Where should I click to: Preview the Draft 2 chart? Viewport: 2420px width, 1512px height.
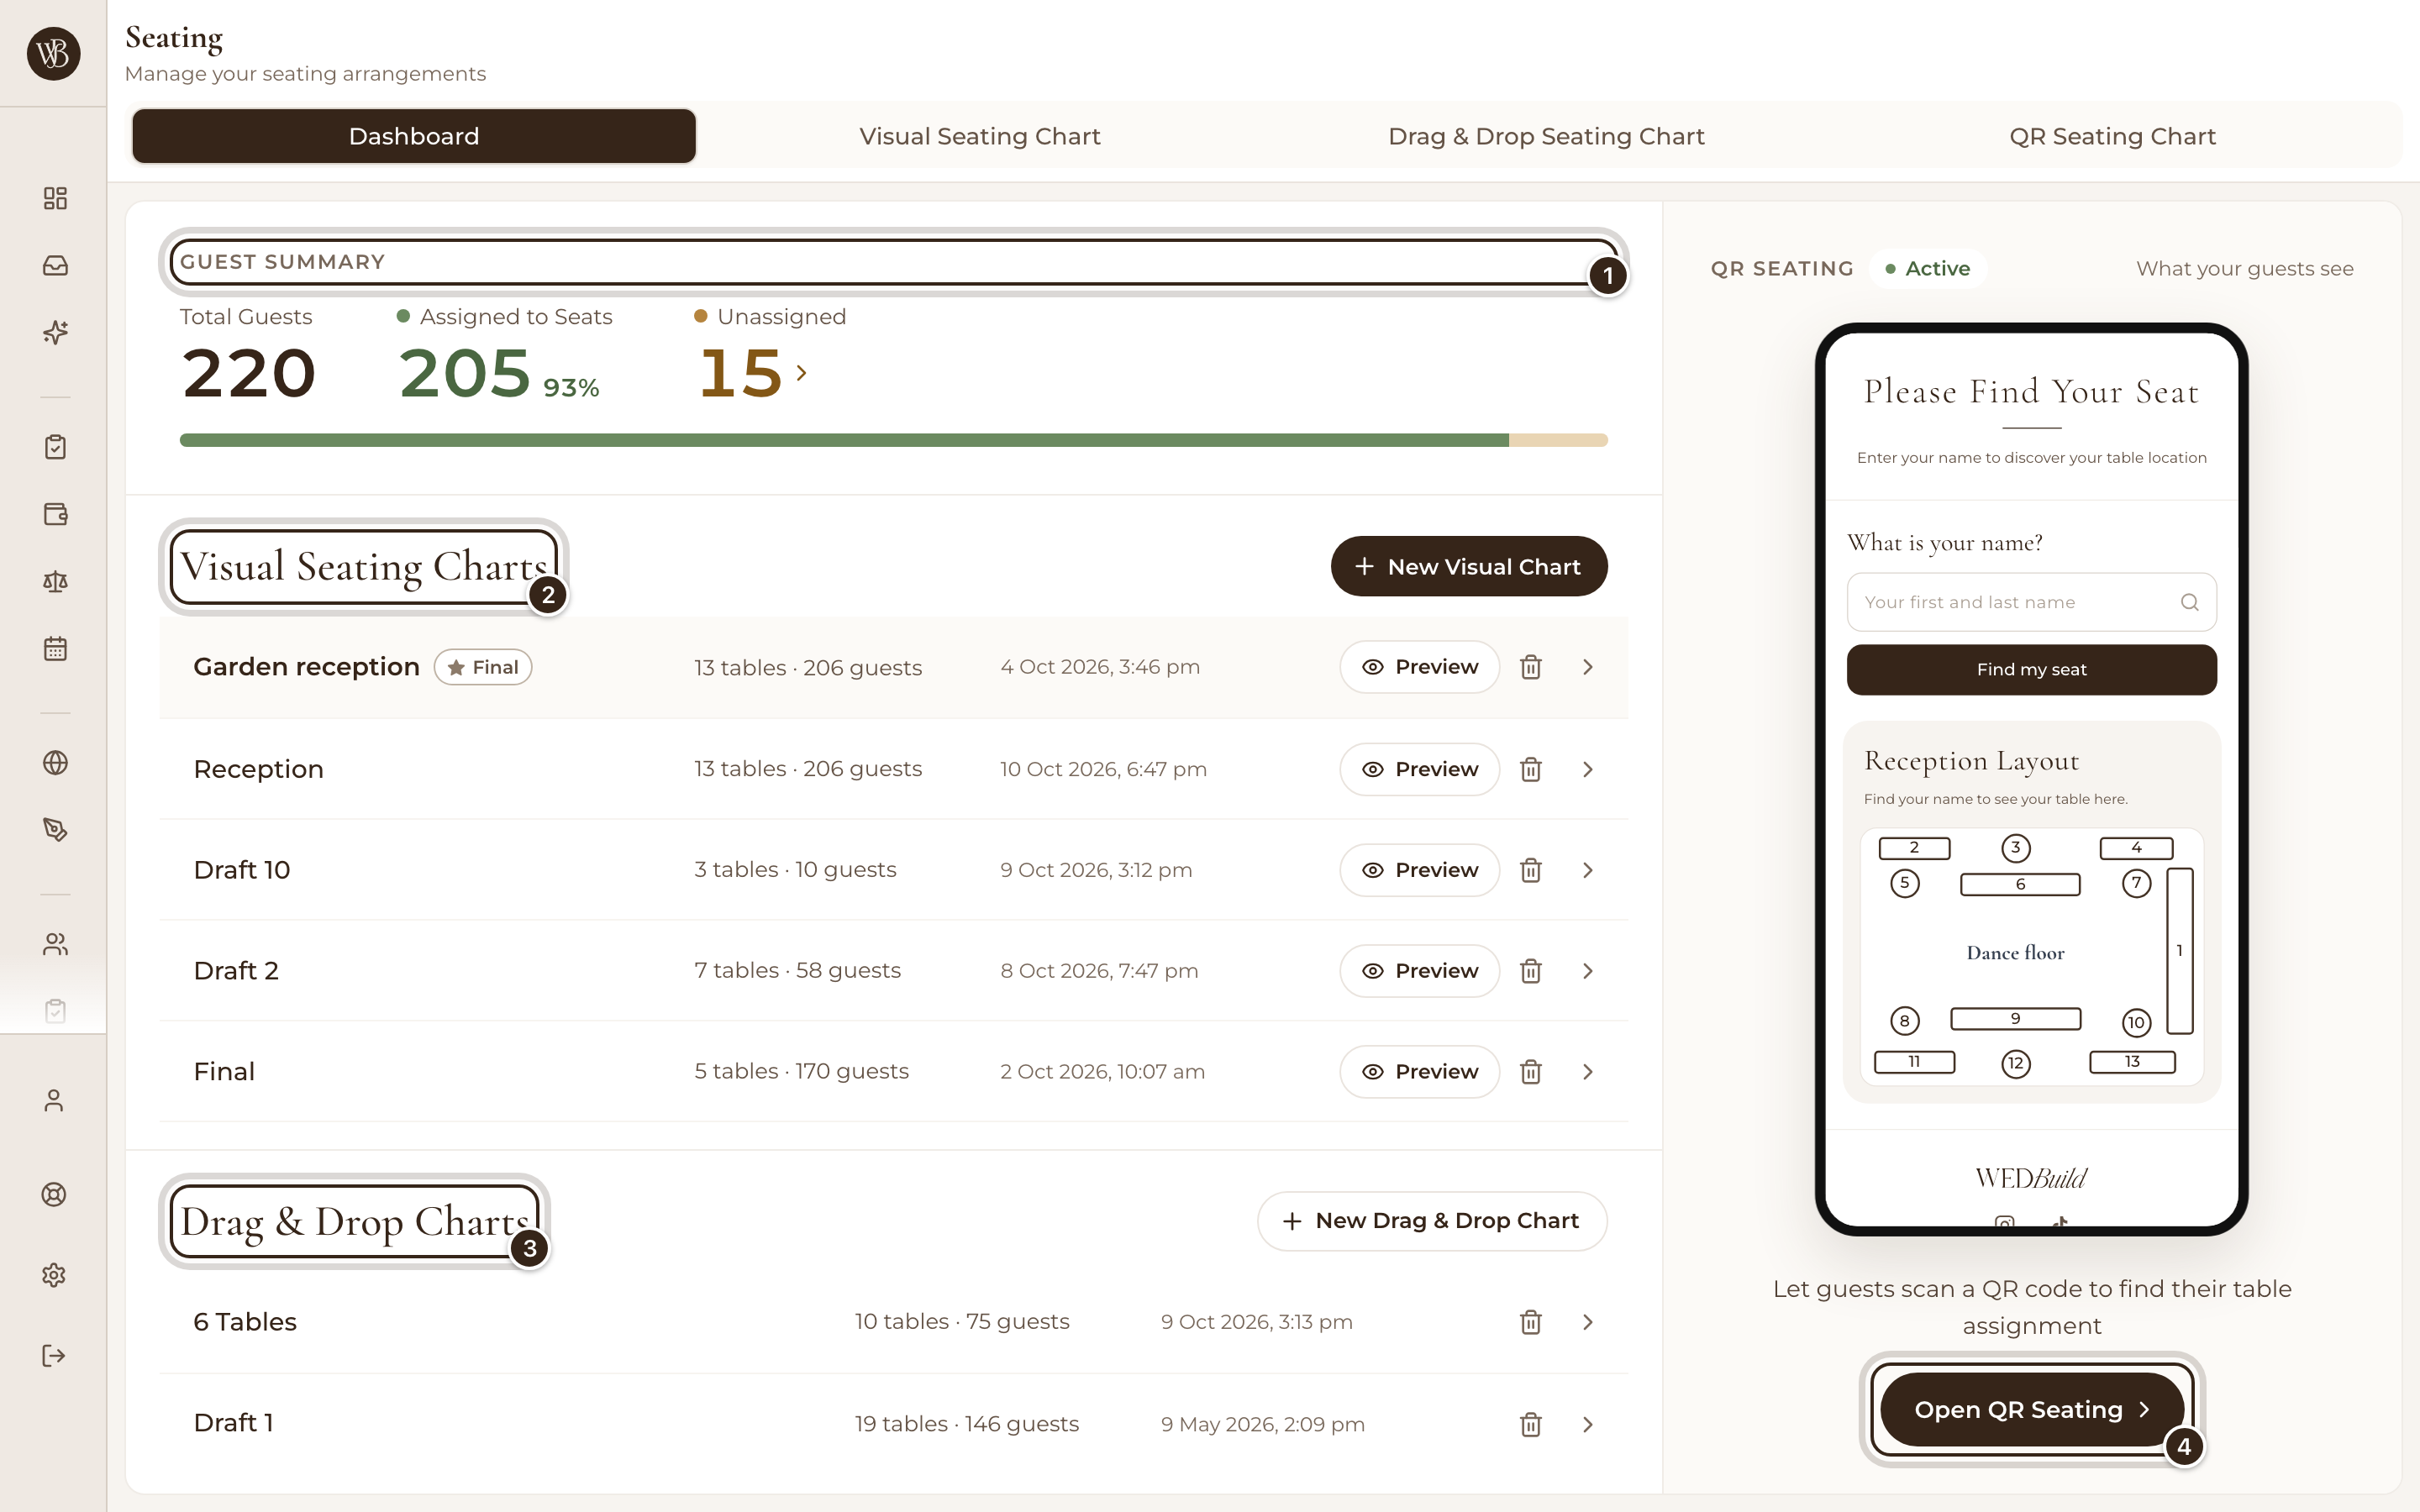click(x=1419, y=971)
